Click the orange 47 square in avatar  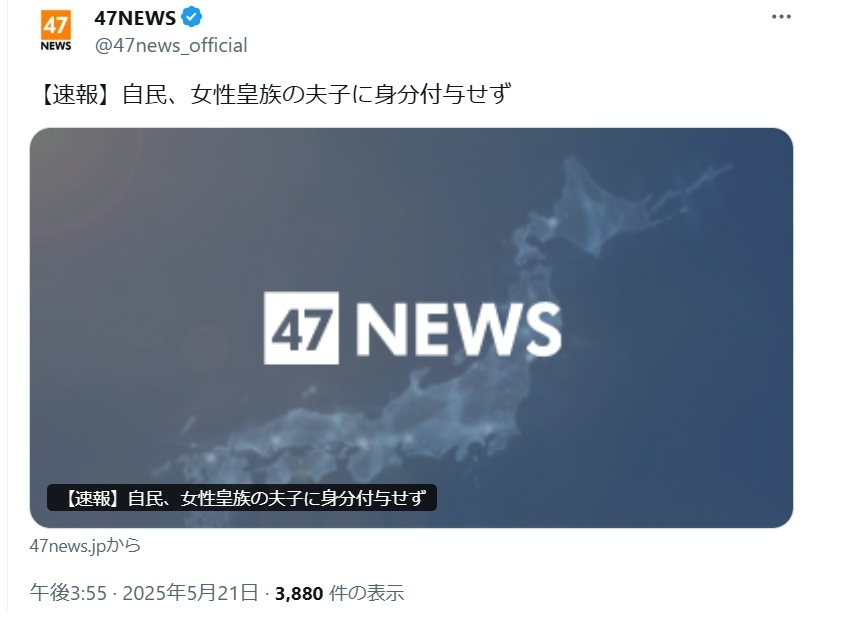(x=56, y=24)
